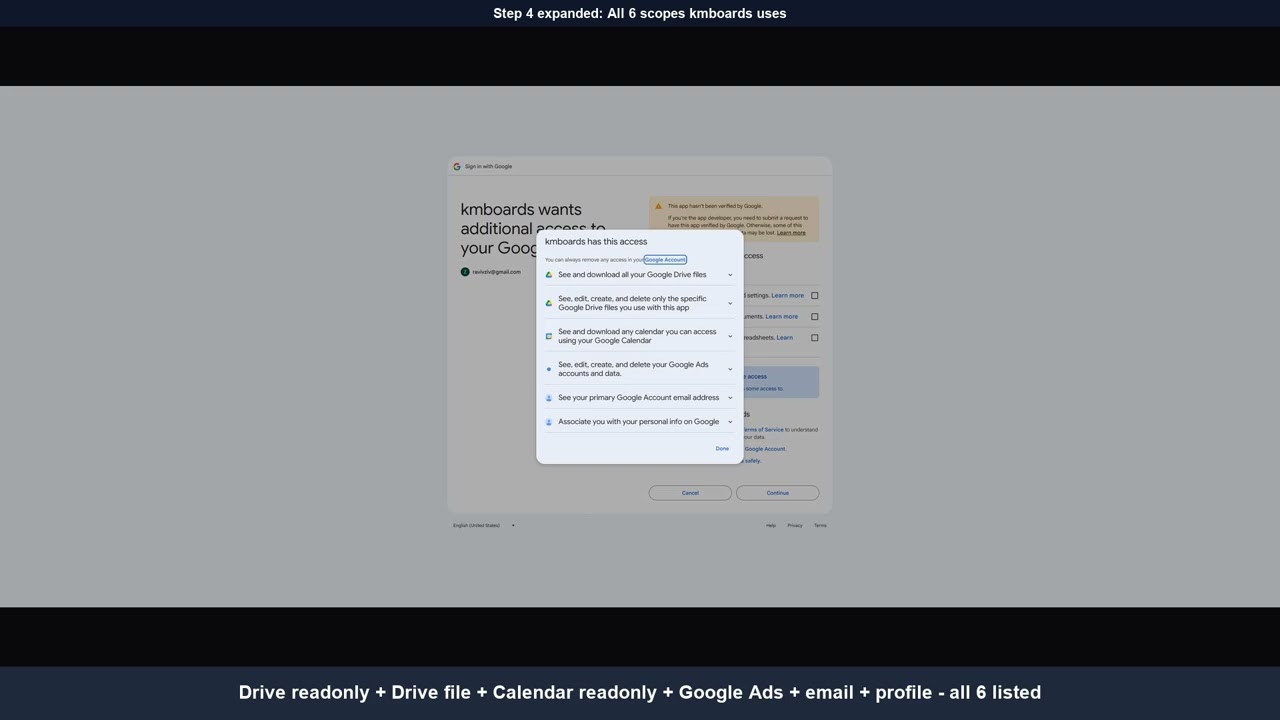Open the Help link in the footer
This screenshot has width=1280, height=720.
pos(771,525)
